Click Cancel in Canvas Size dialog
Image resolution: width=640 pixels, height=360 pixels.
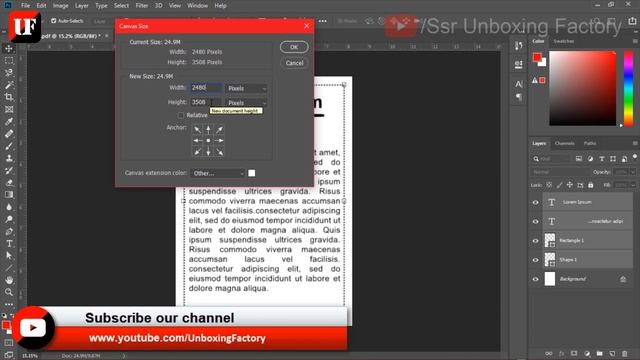tap(294, 63)
